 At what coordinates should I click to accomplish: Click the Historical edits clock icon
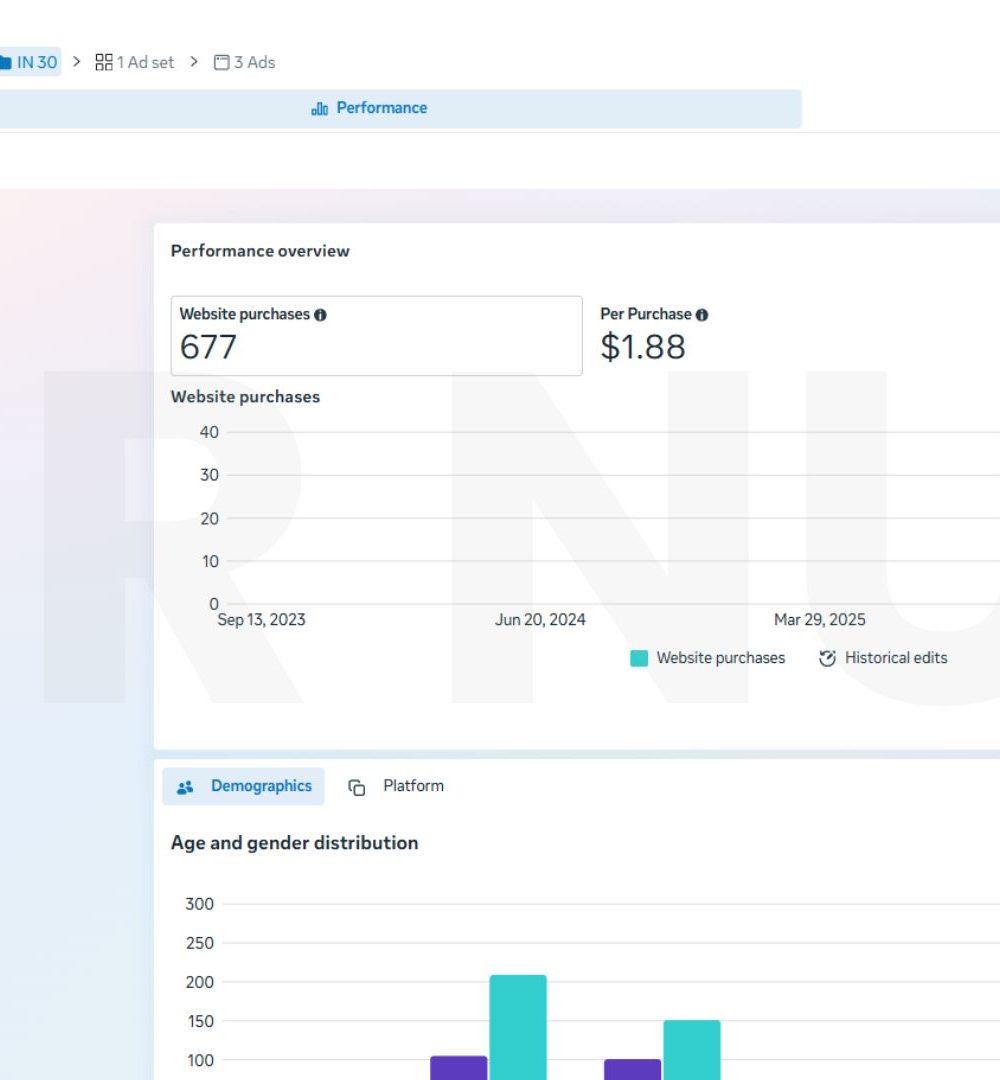[827, 658]
